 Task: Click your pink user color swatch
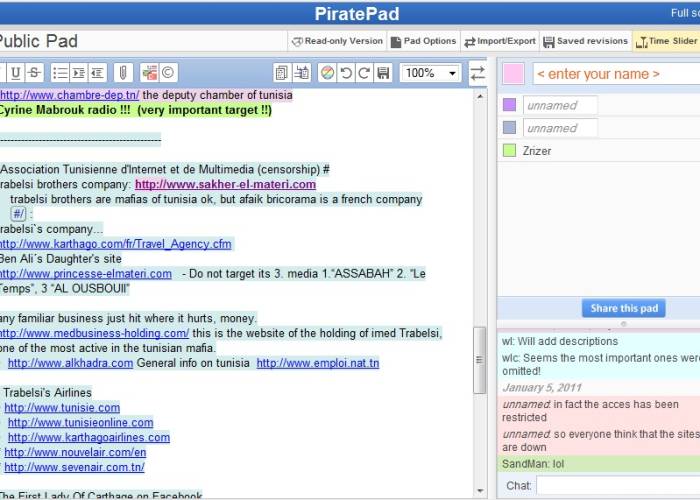pyautogui.click(x=513, y=74)
